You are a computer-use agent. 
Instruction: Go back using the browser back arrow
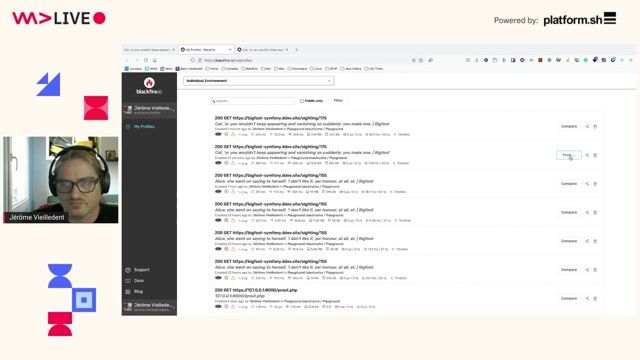pos(127,60)
